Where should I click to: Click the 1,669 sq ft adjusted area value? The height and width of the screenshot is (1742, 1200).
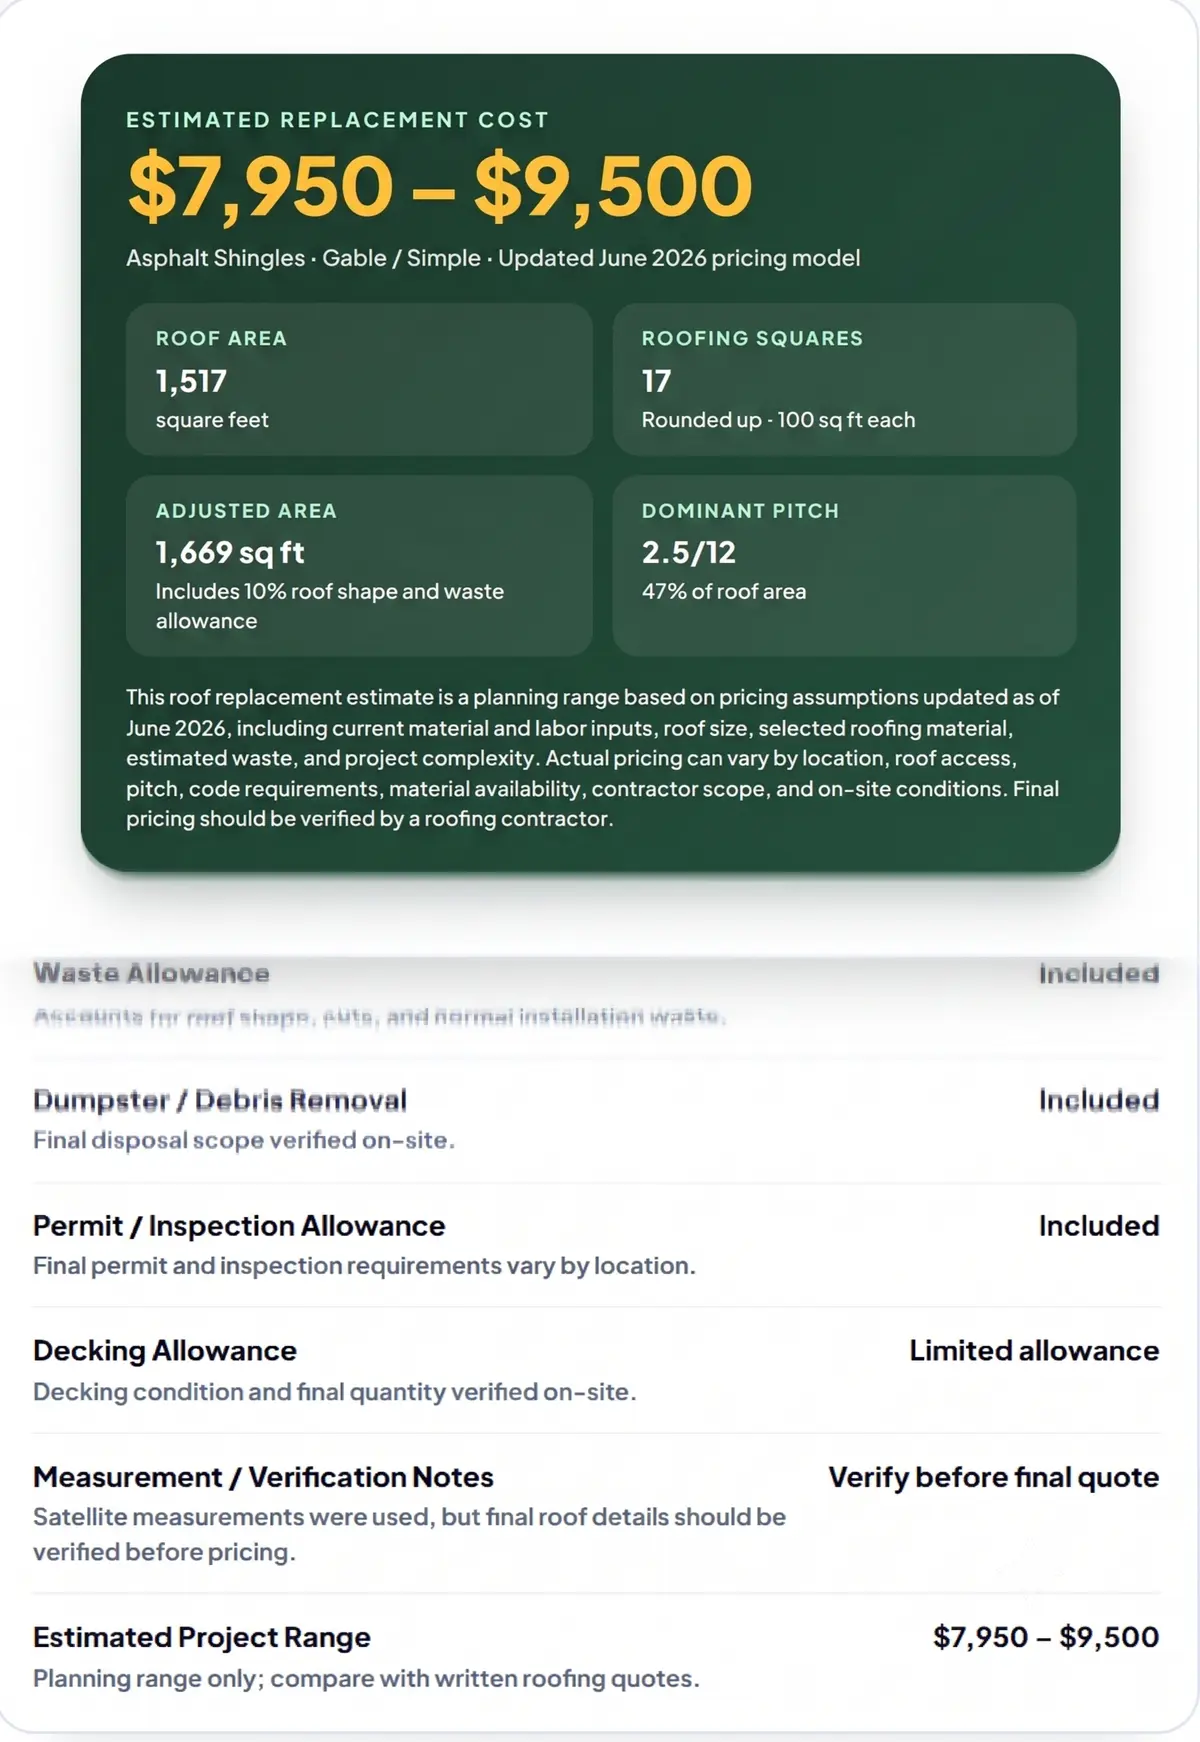coord(230,552)
